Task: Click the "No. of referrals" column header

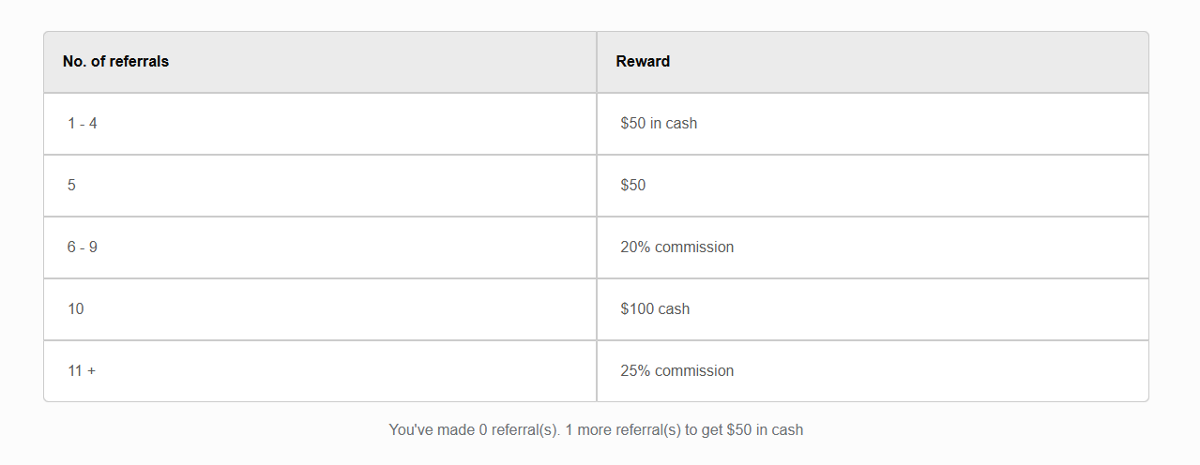Action: [116, 62]
